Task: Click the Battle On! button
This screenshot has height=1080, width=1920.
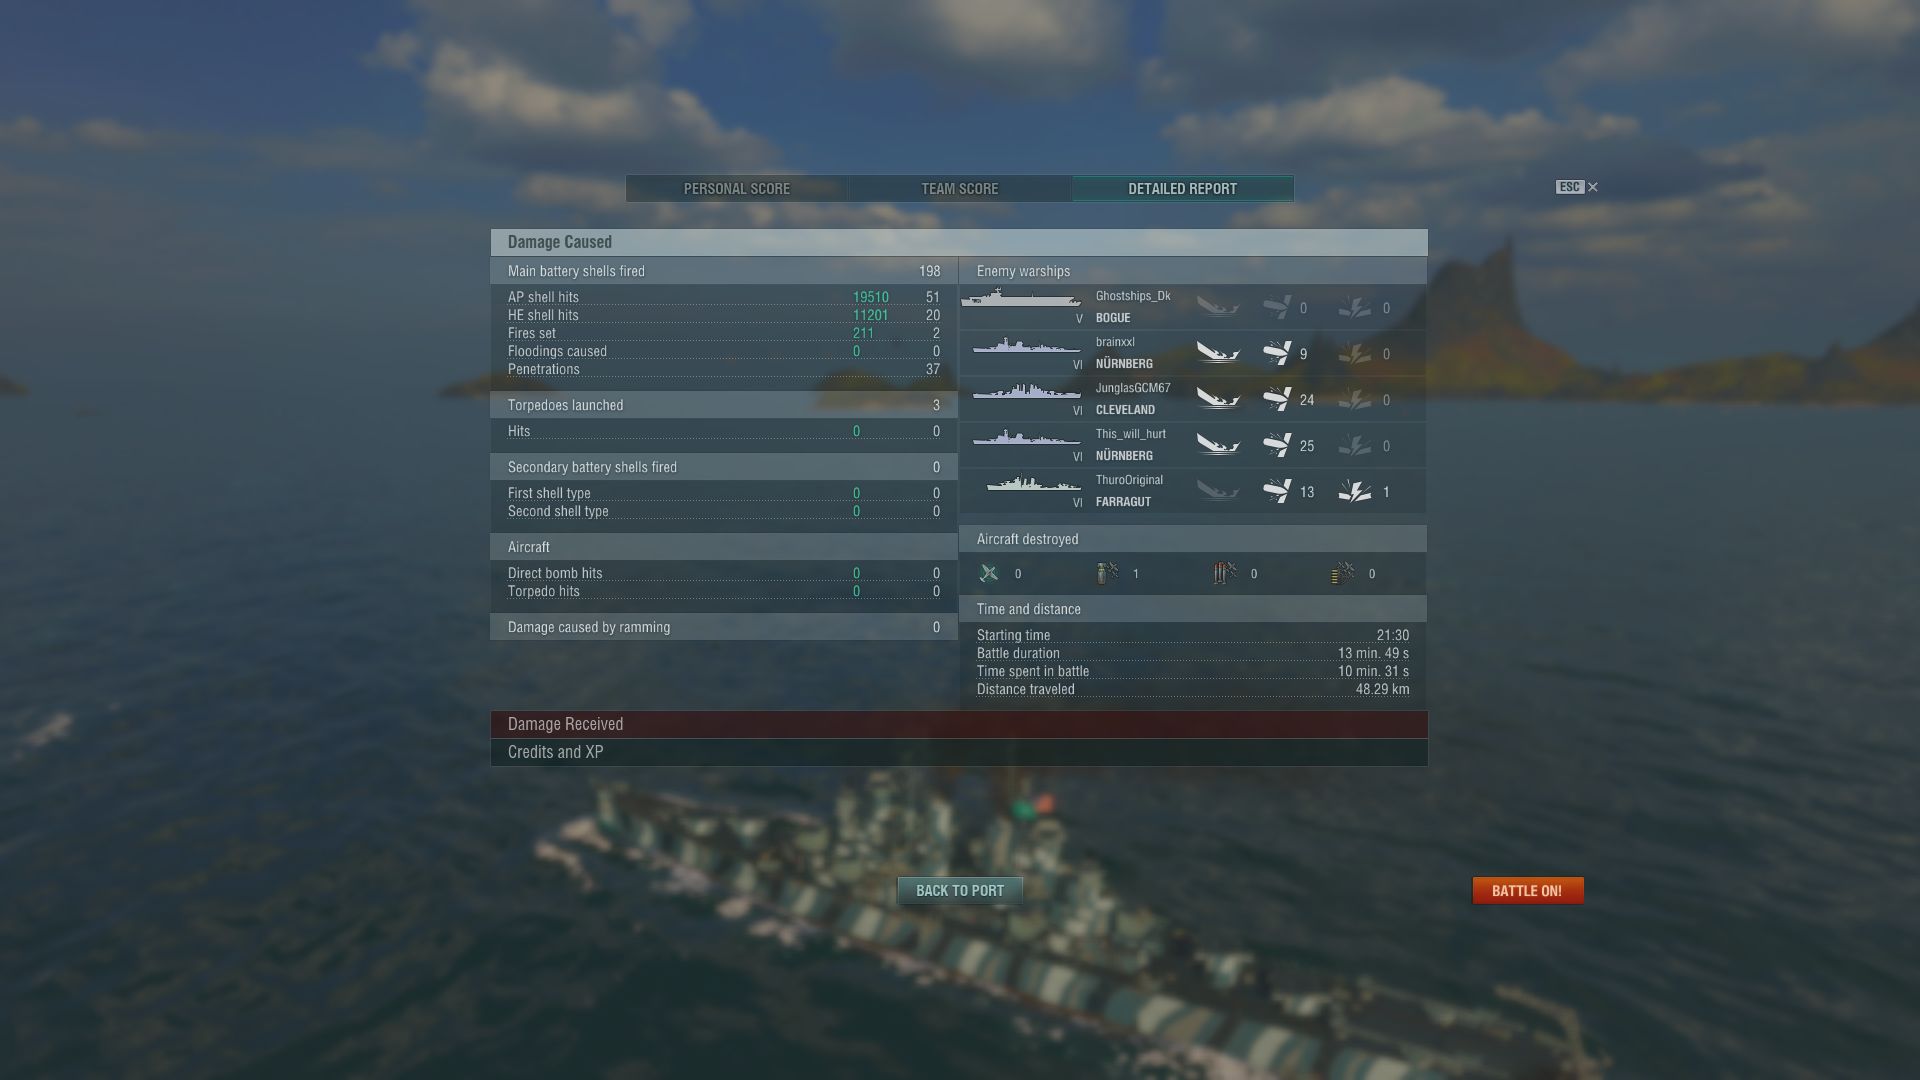Action: [x=1527, y=891]
